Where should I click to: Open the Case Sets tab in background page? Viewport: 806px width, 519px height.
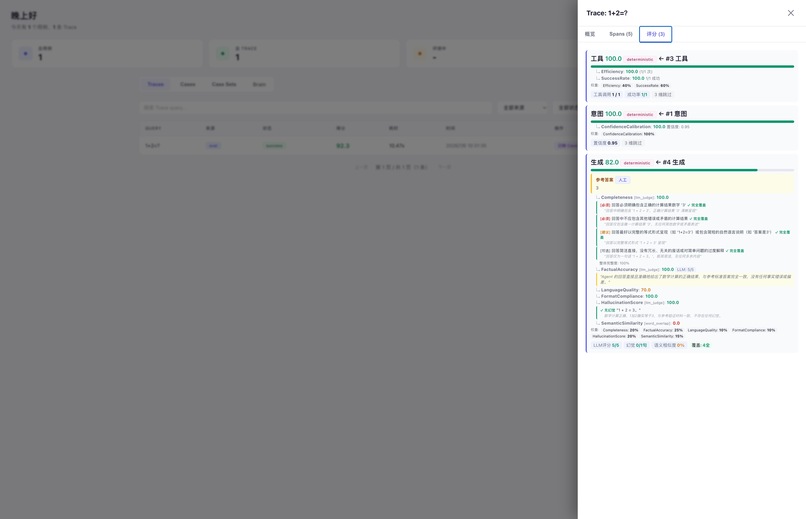coord(224,84)
